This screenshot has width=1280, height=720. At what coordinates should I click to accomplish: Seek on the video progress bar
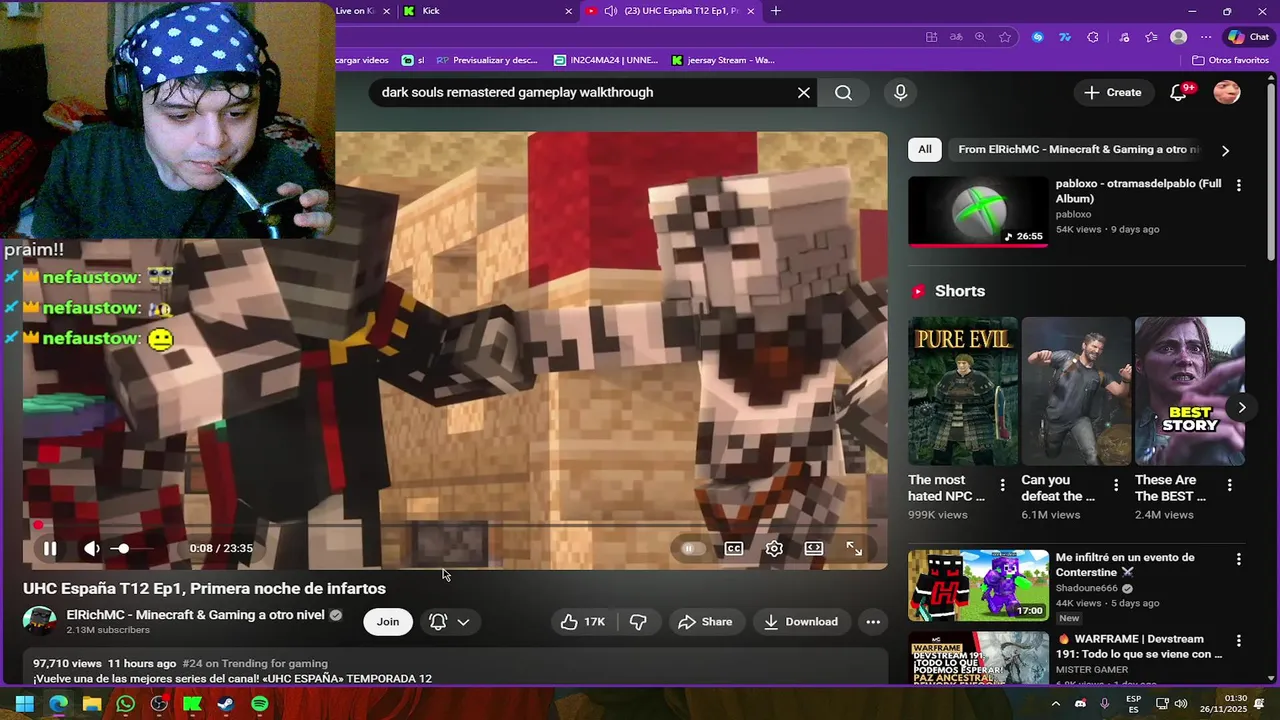click(x=455, y=525)
